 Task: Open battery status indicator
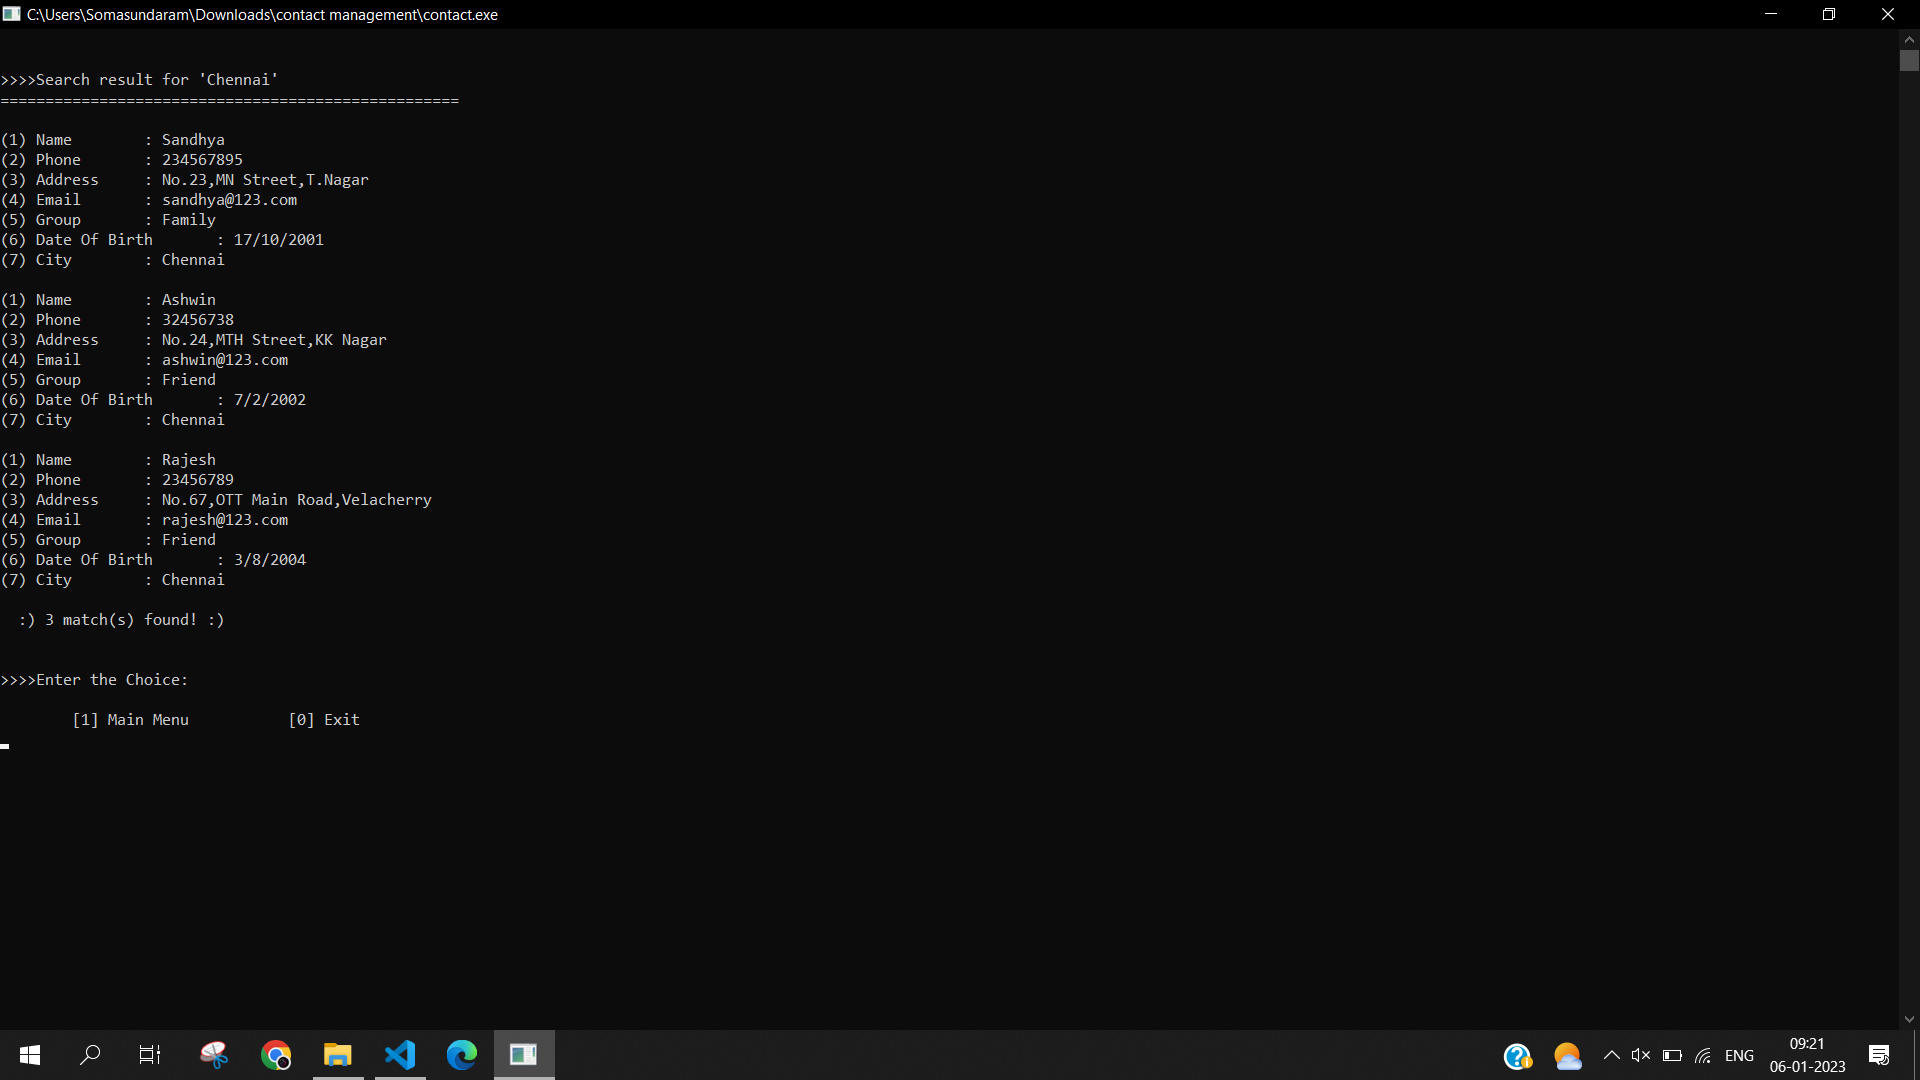[1672, 1056]
